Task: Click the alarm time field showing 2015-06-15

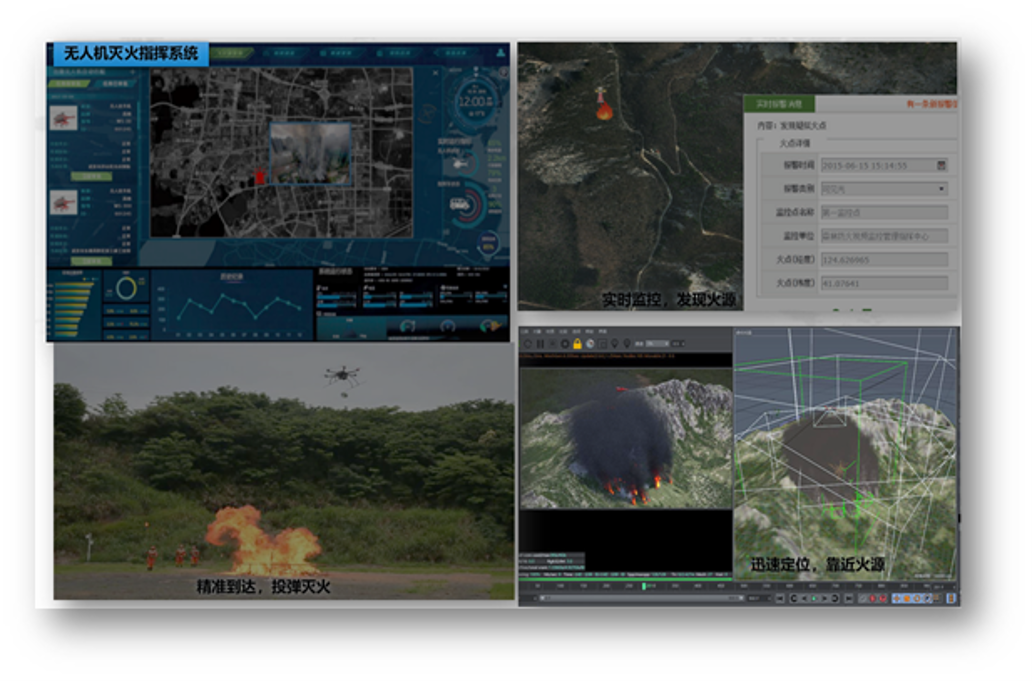Action: click(x=885, y=165)
